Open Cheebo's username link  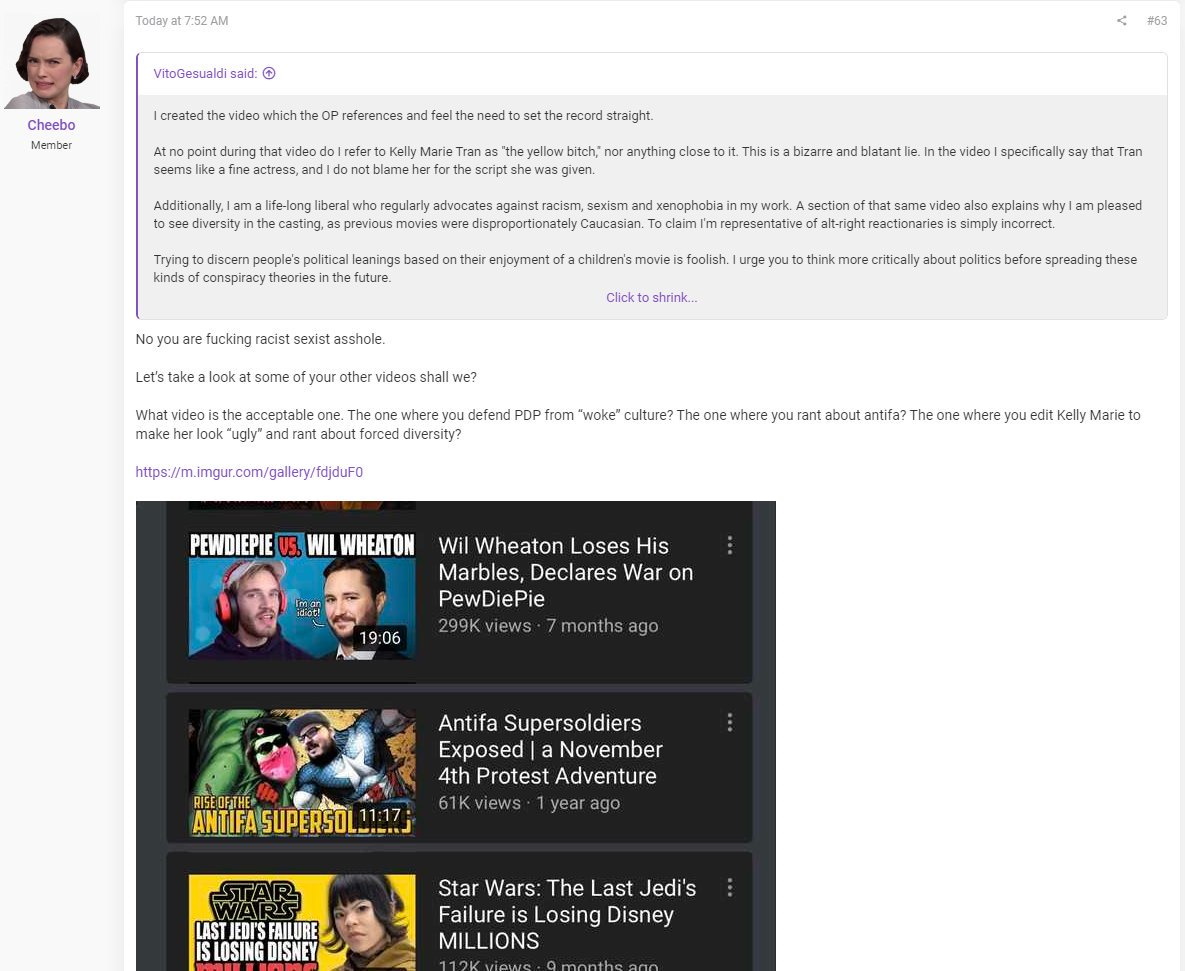point(51,125)
